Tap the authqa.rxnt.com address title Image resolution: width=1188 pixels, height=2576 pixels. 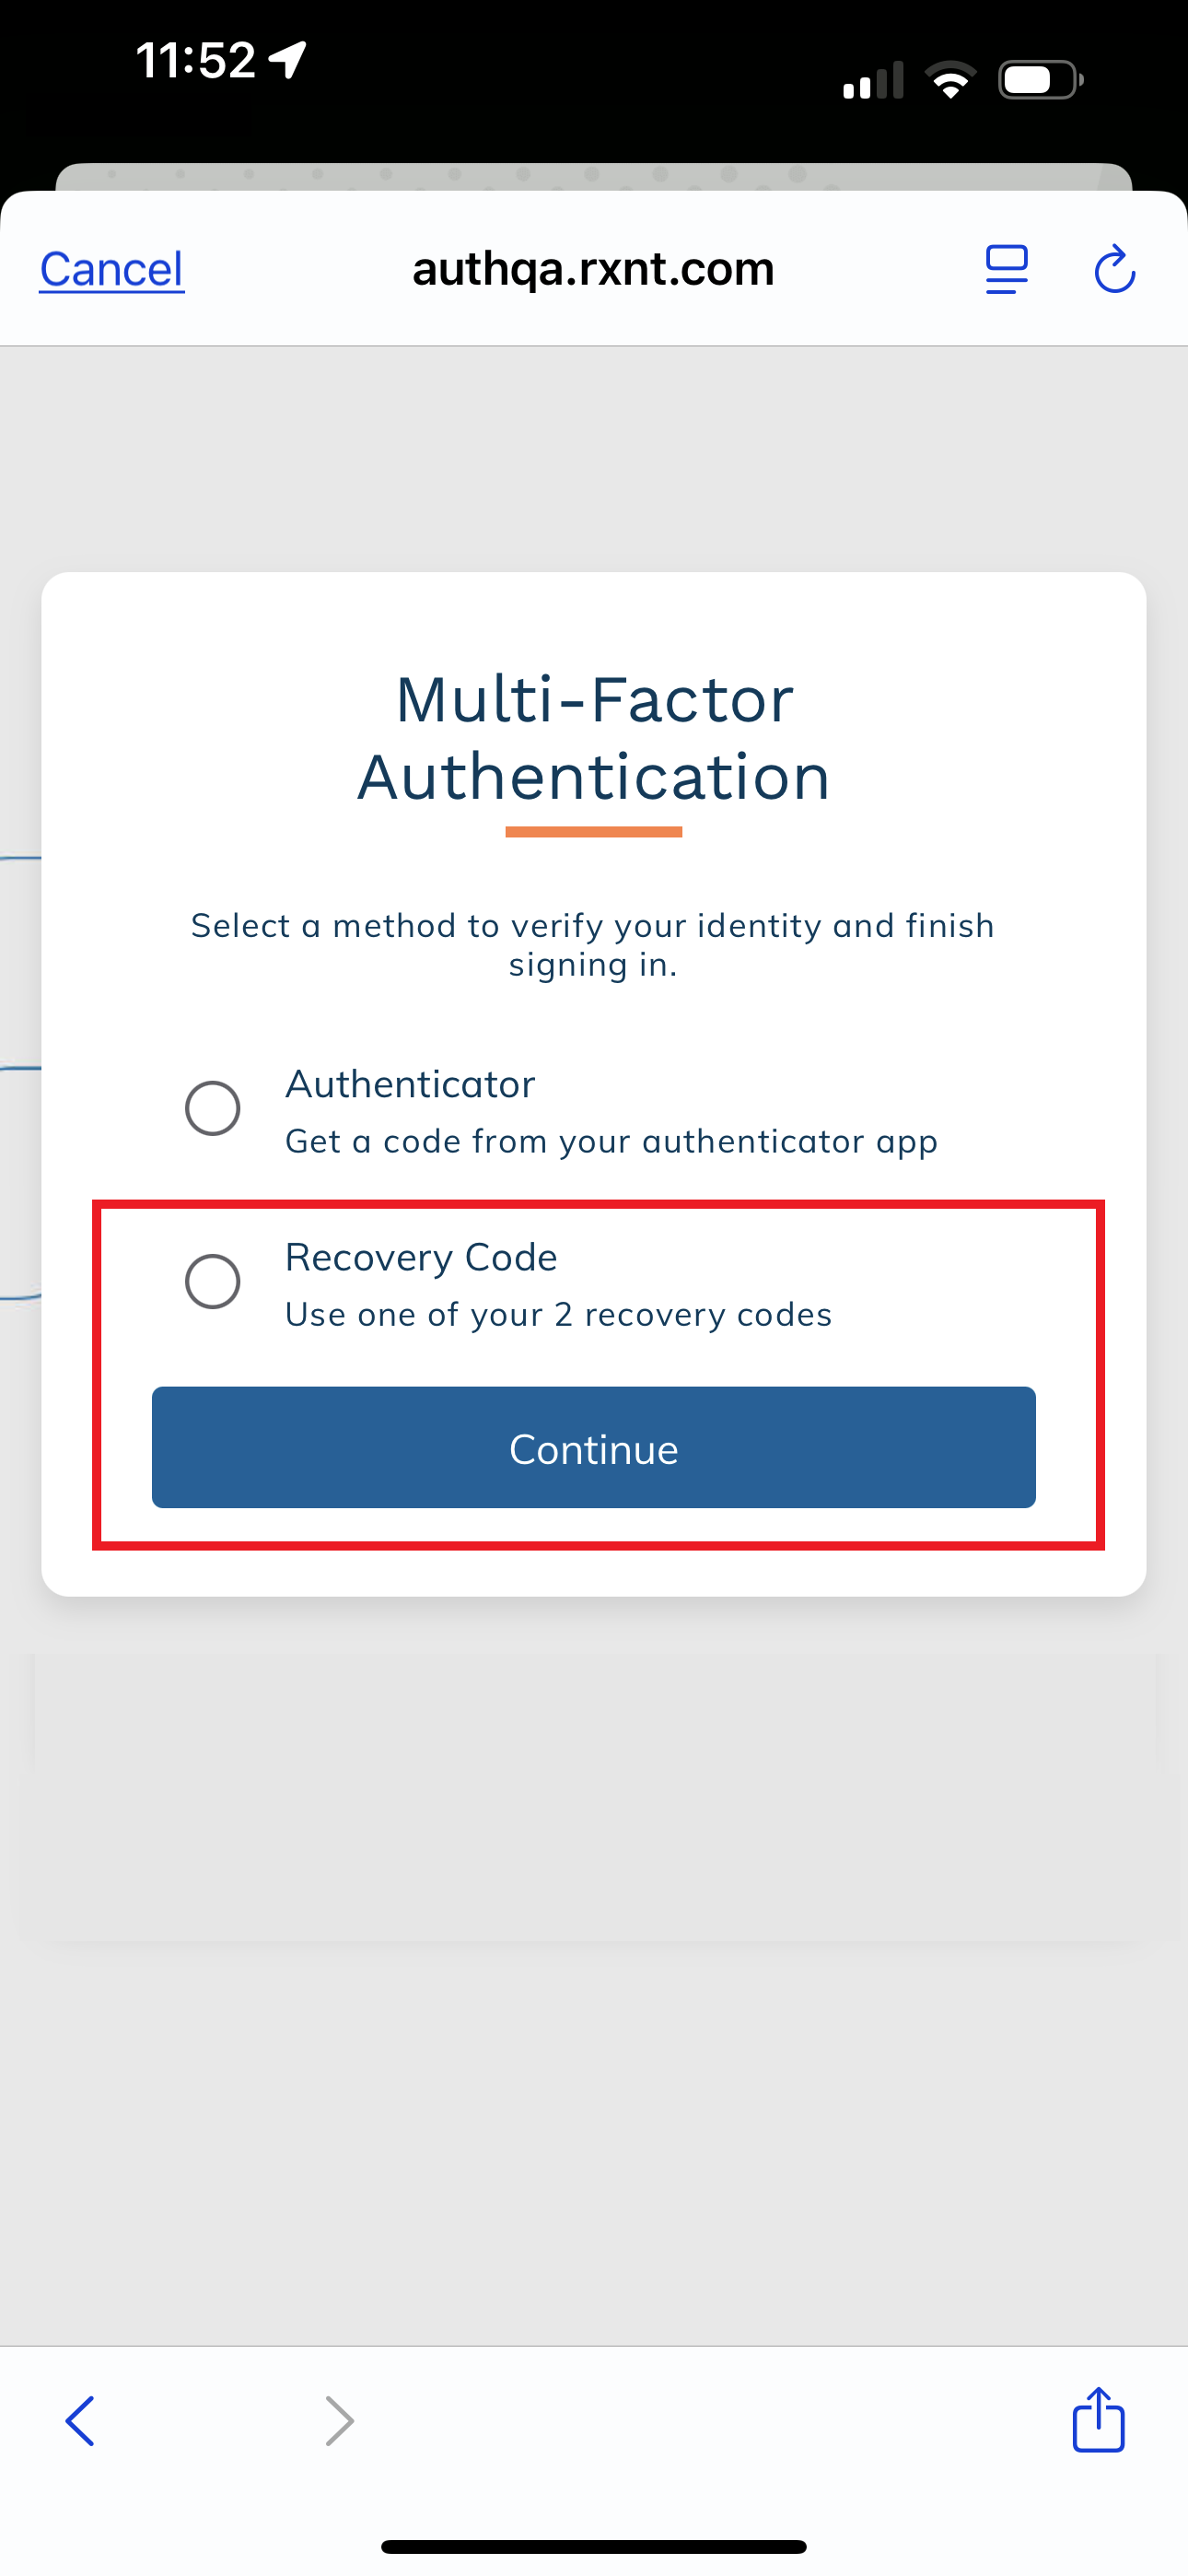pos(593,269)
